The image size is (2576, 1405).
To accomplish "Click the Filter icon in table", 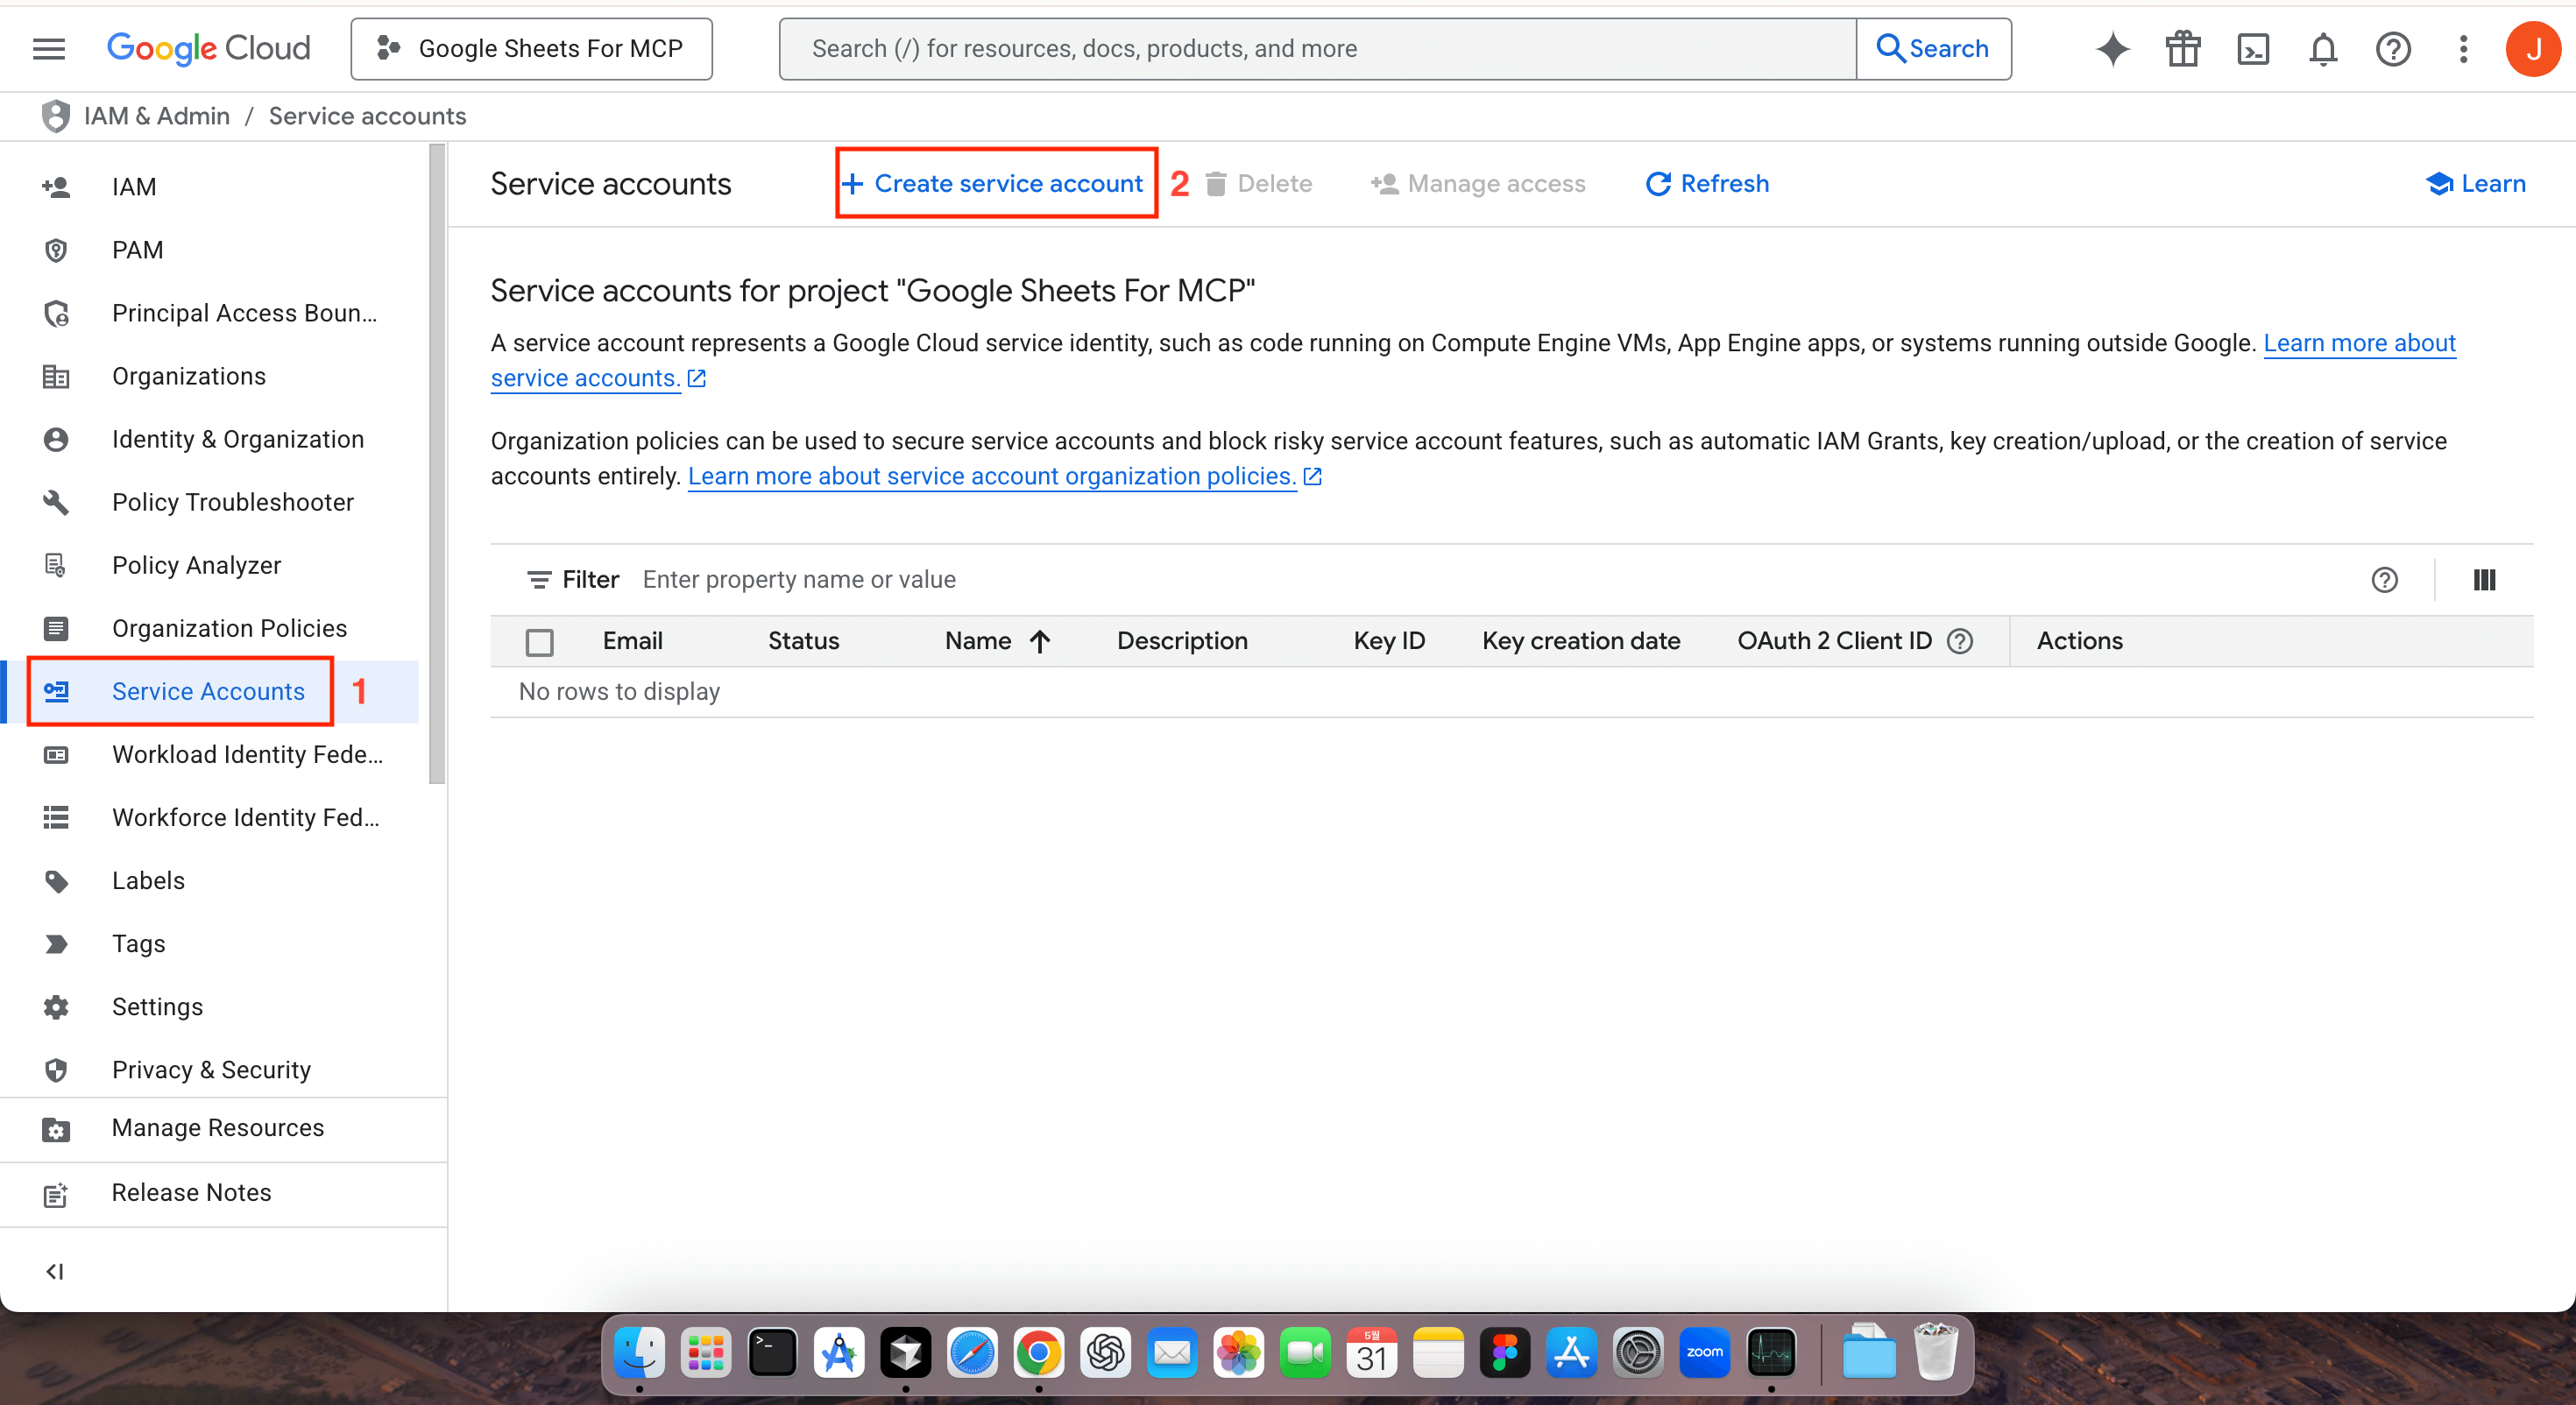I will coord(539,579).
